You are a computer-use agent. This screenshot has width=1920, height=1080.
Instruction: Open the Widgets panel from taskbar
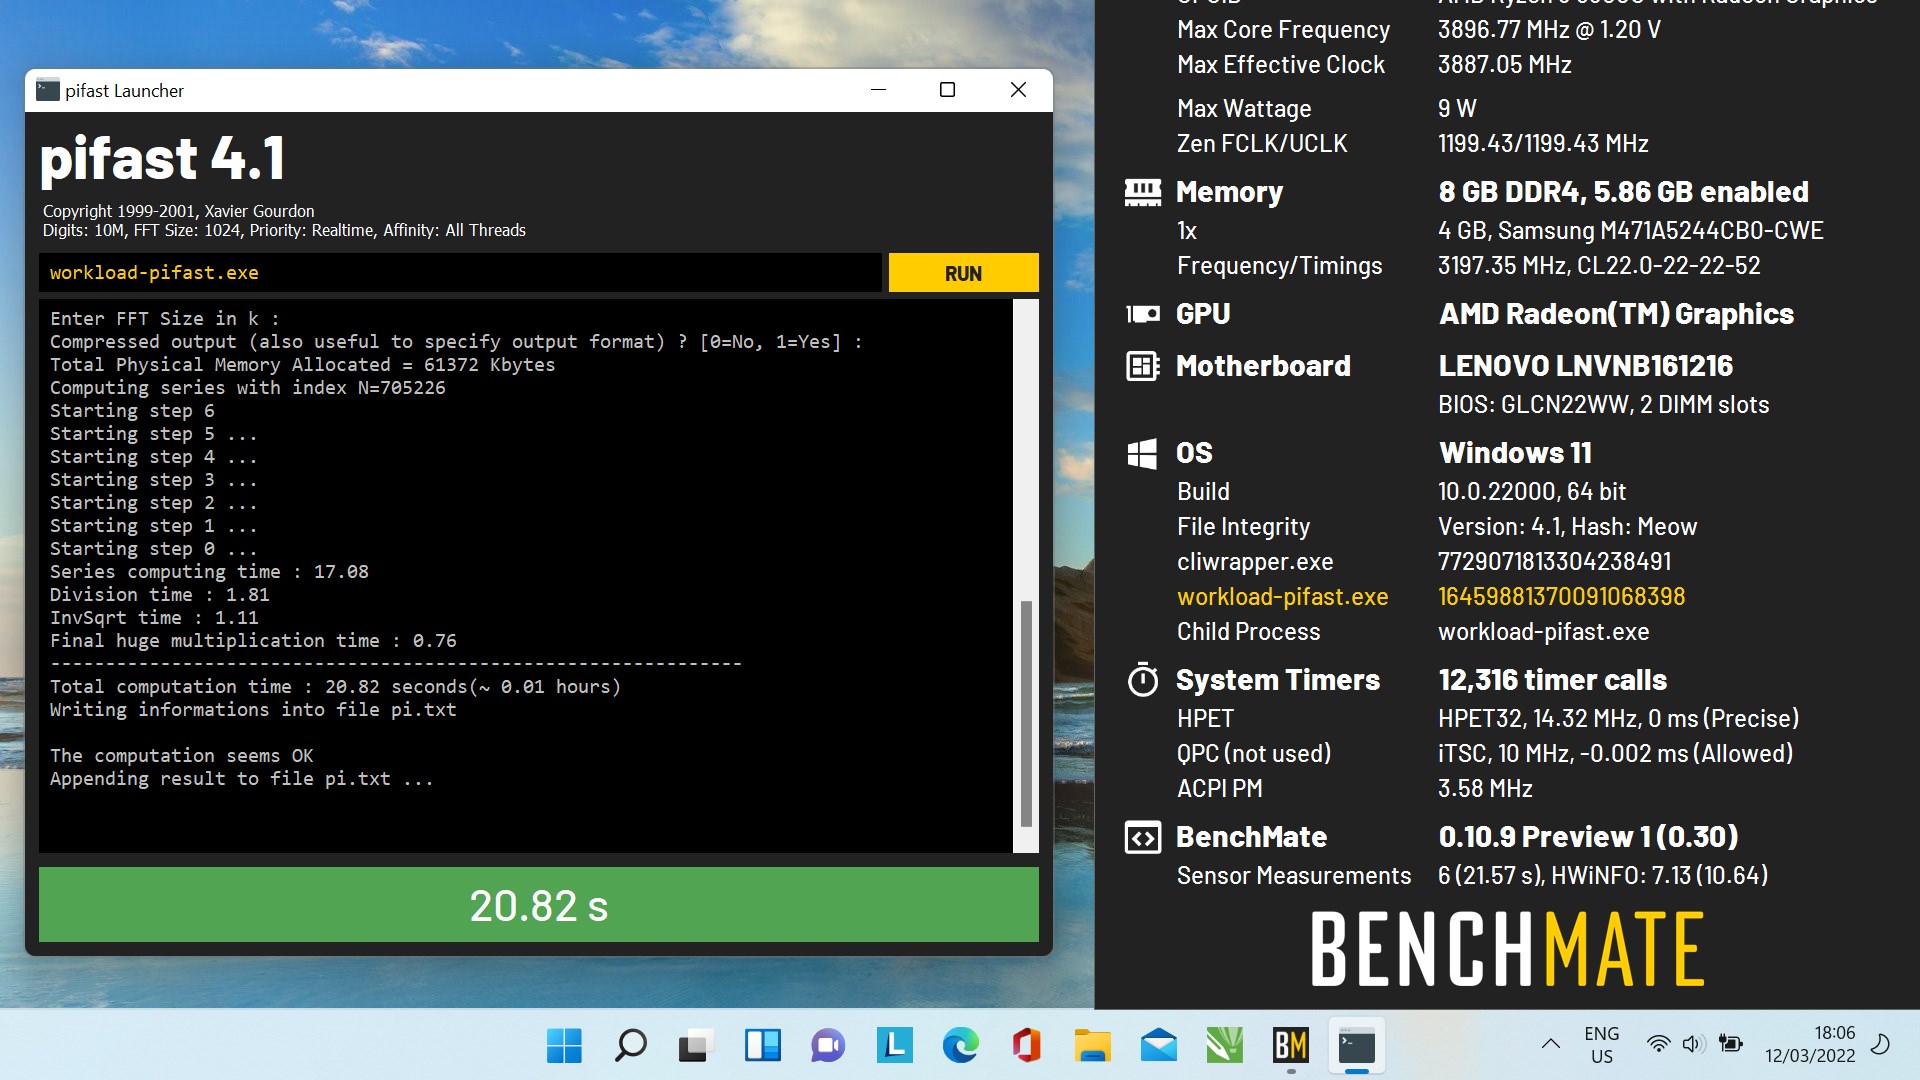point(762,1046)
